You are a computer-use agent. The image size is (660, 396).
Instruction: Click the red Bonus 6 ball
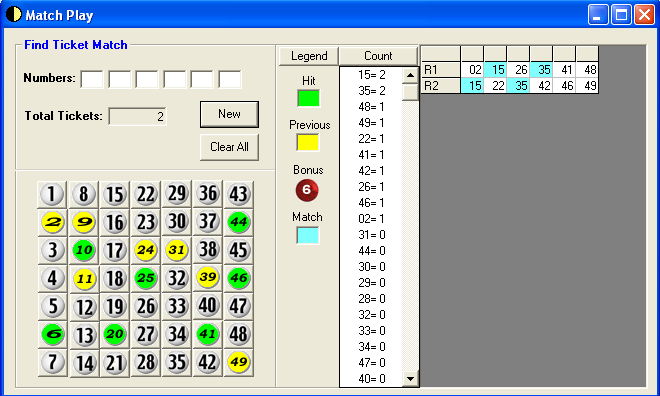[x=307, y=190]
